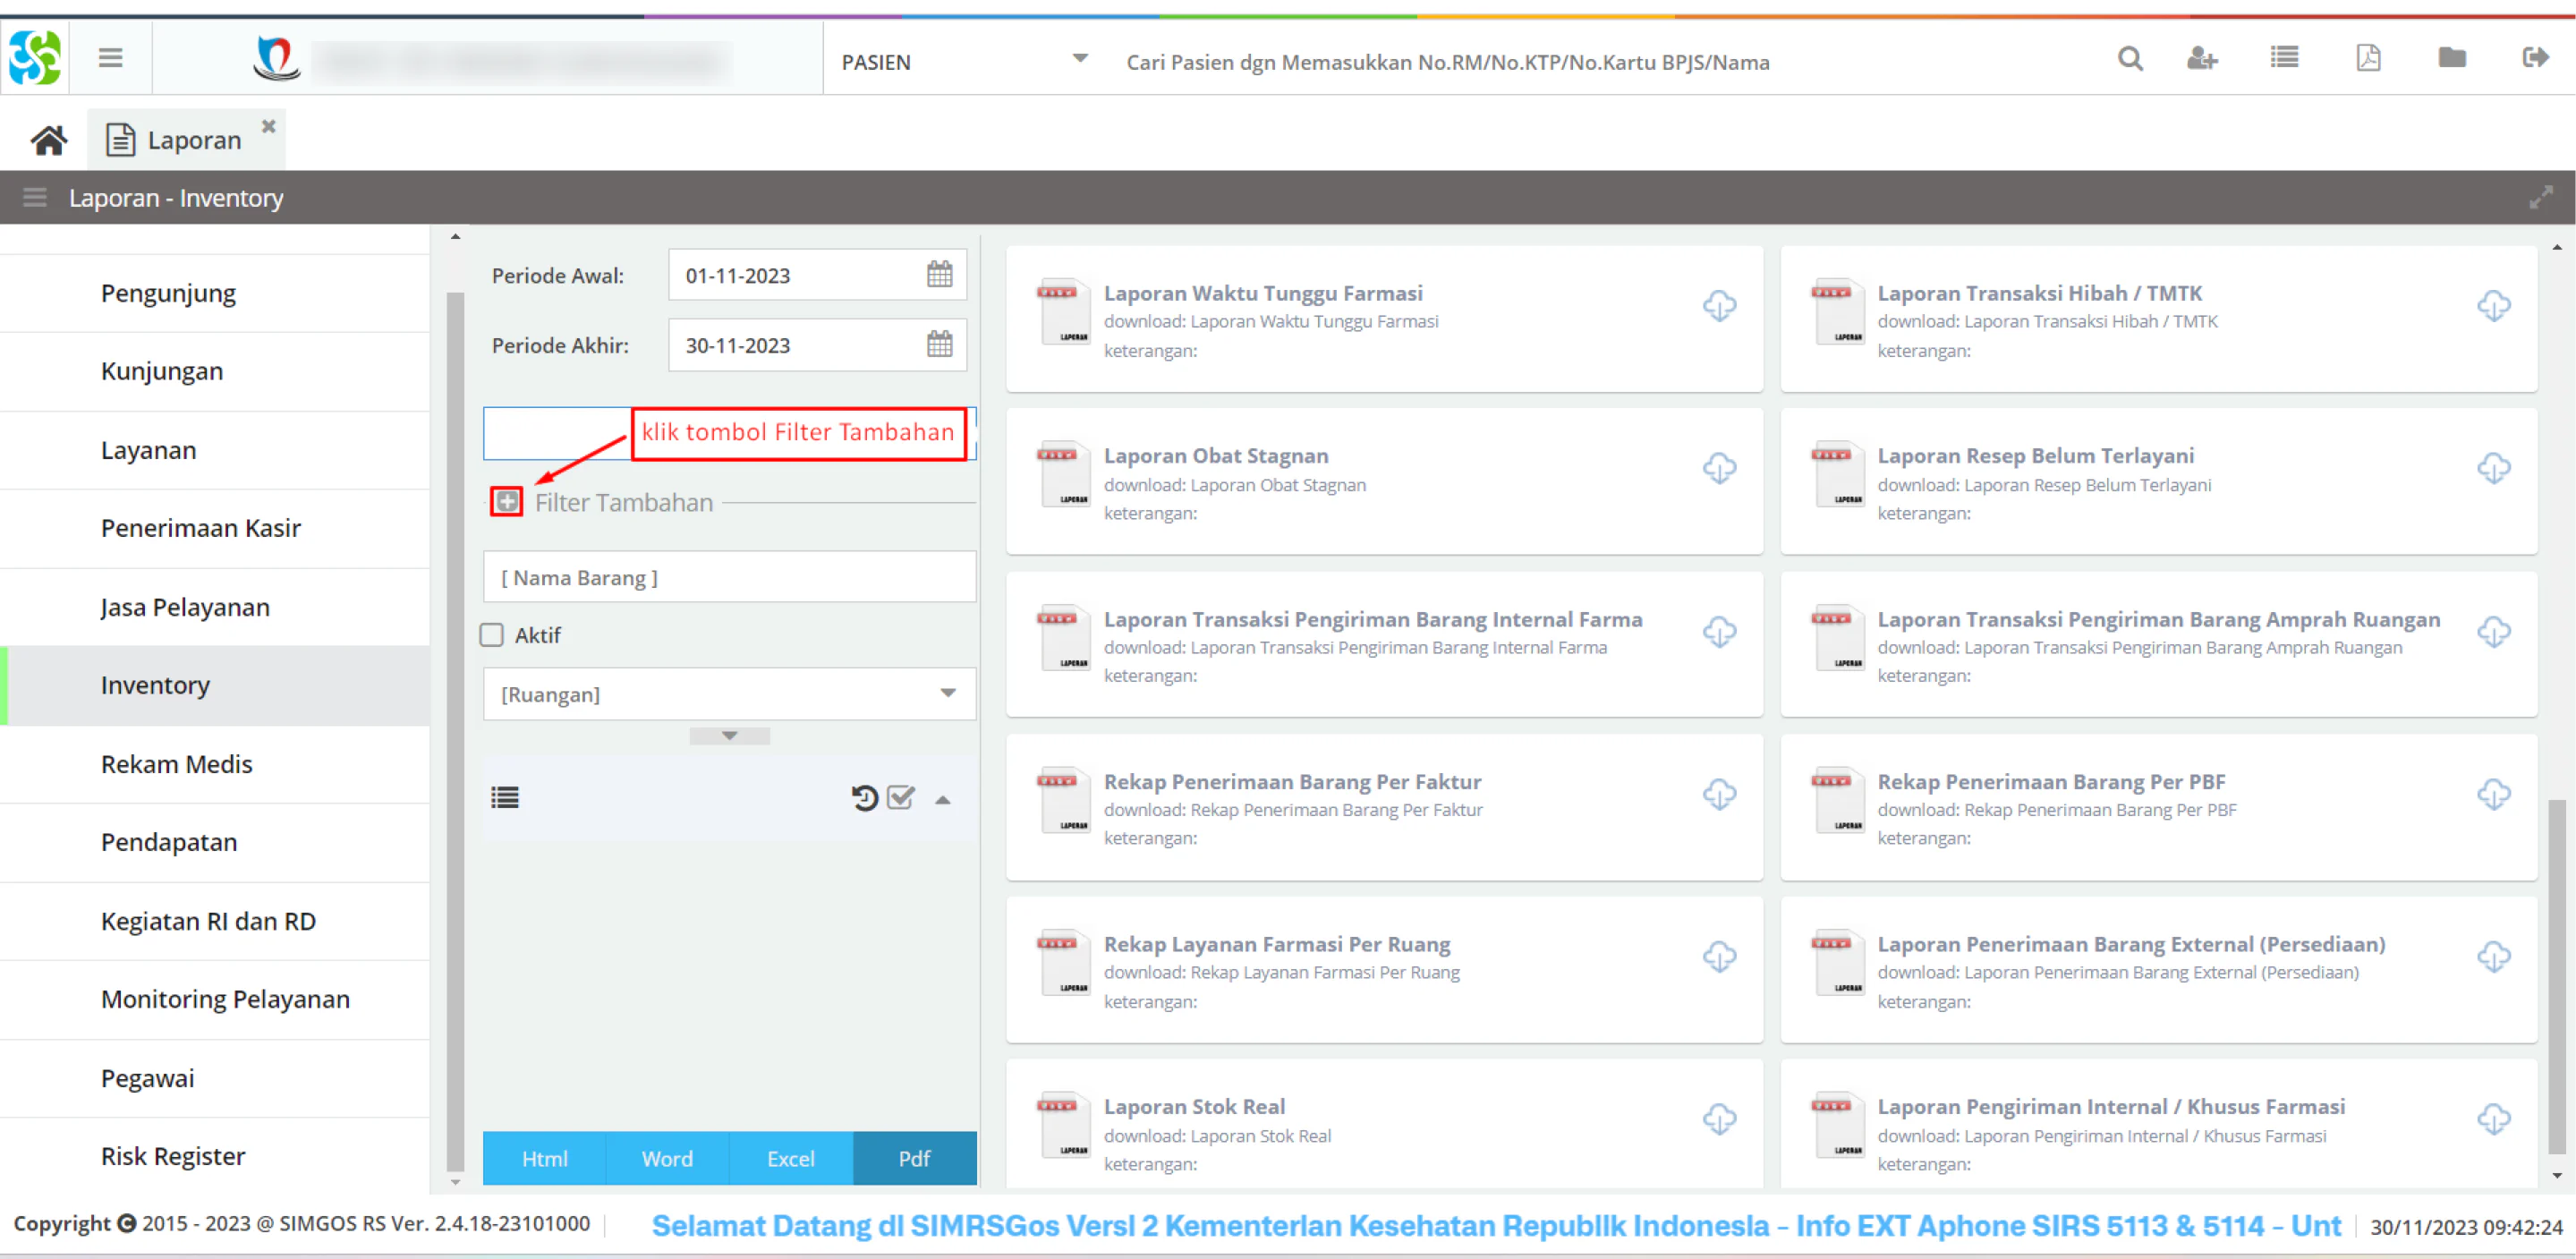Click the reset history icon in filter panel

coord(864,798)
